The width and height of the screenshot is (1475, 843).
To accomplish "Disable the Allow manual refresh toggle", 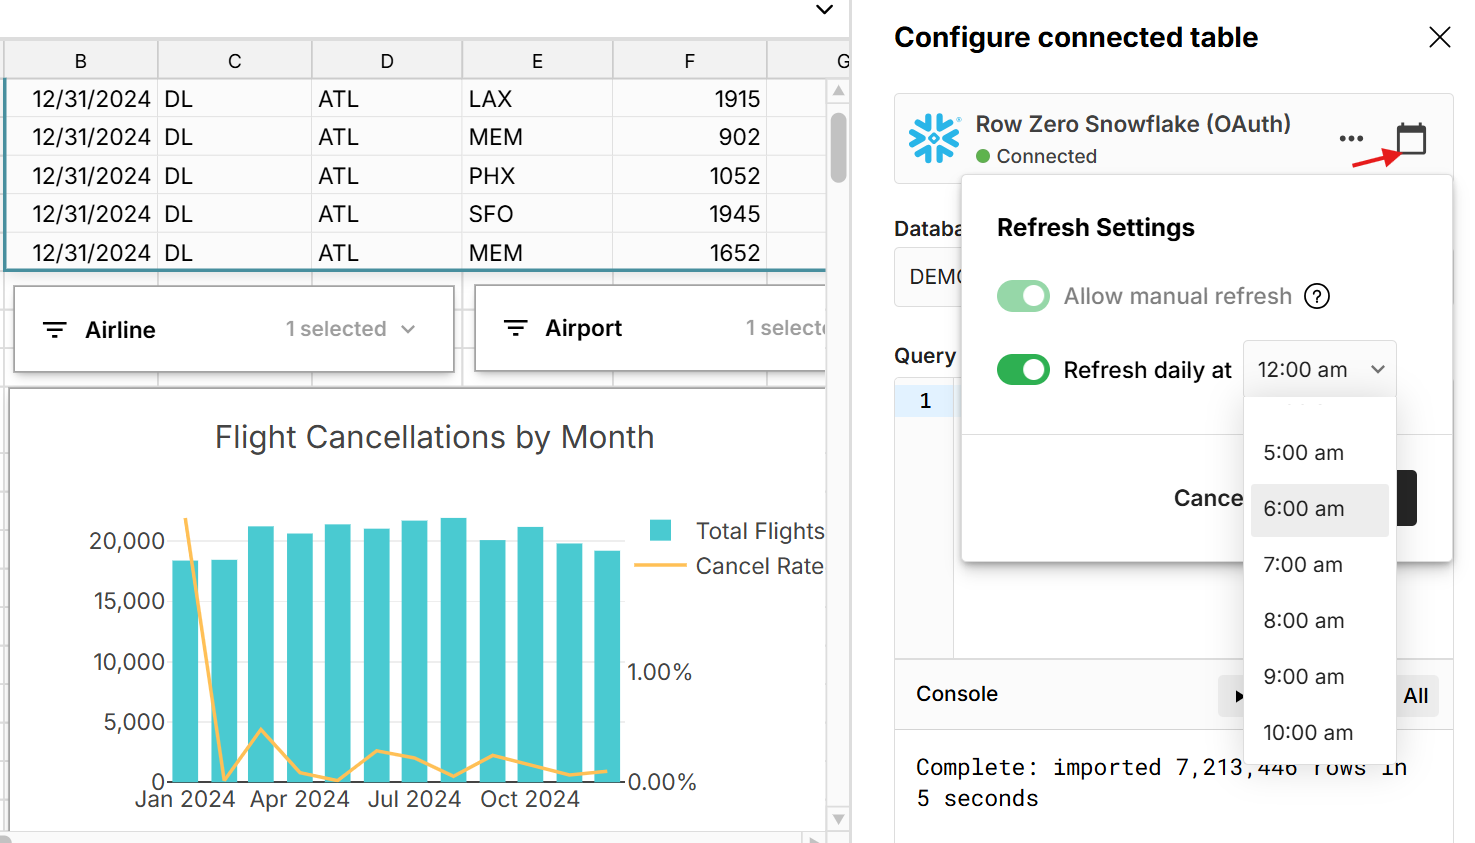I will click(1023, 296).
